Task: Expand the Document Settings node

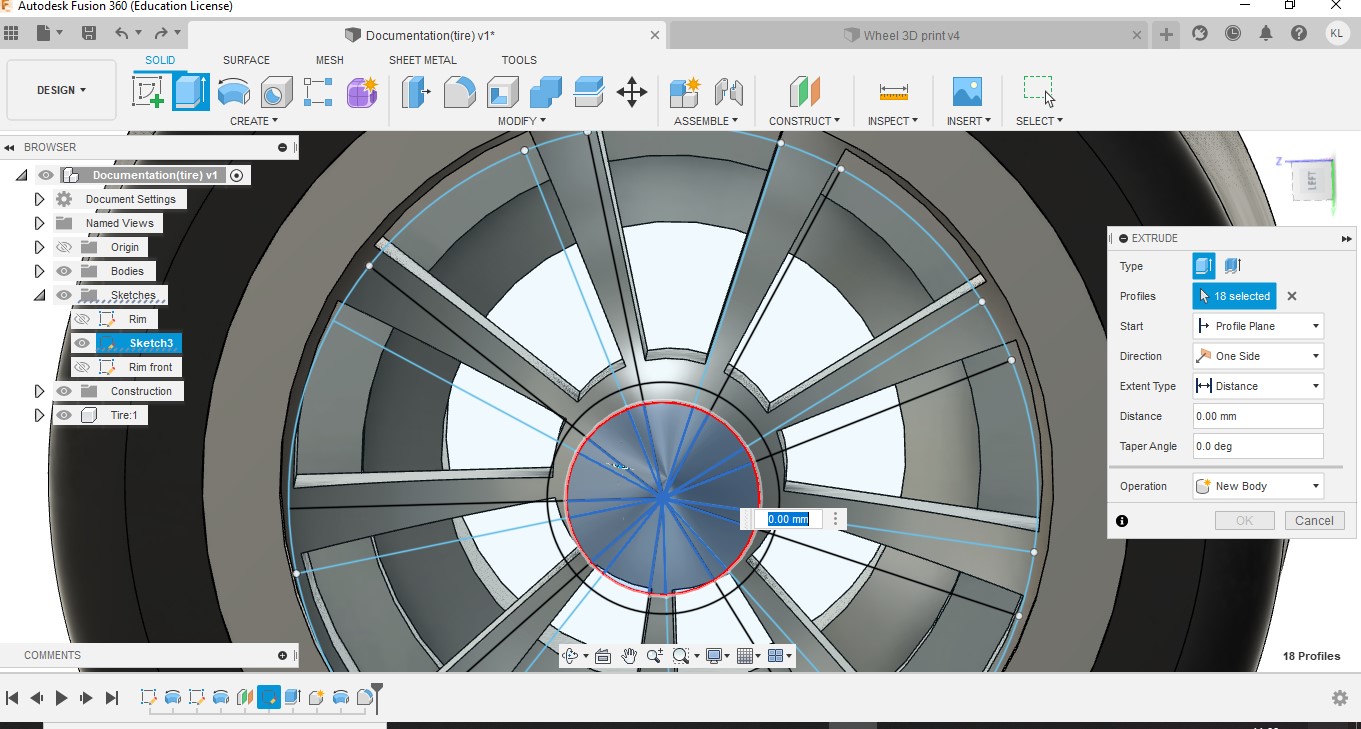Action: (x=40, y=199)
